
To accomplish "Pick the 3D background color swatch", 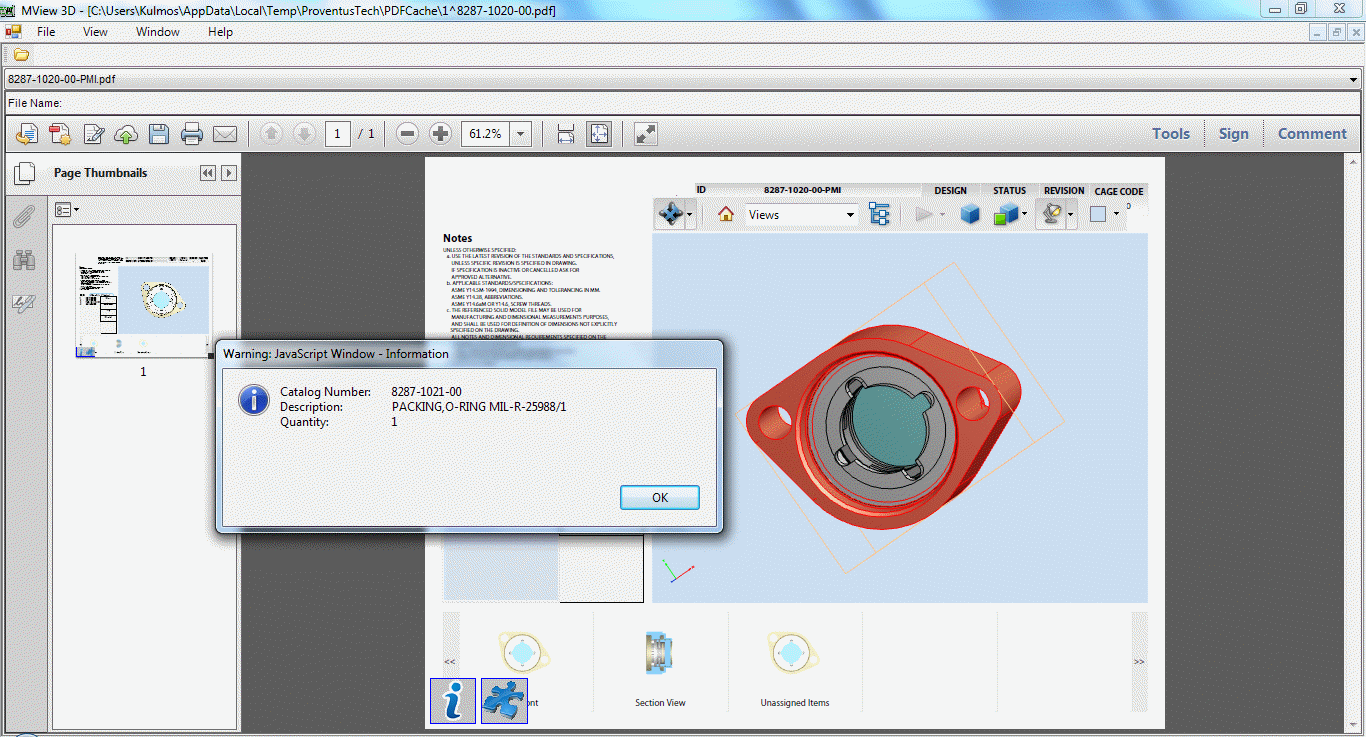I will pos(1098,214).
